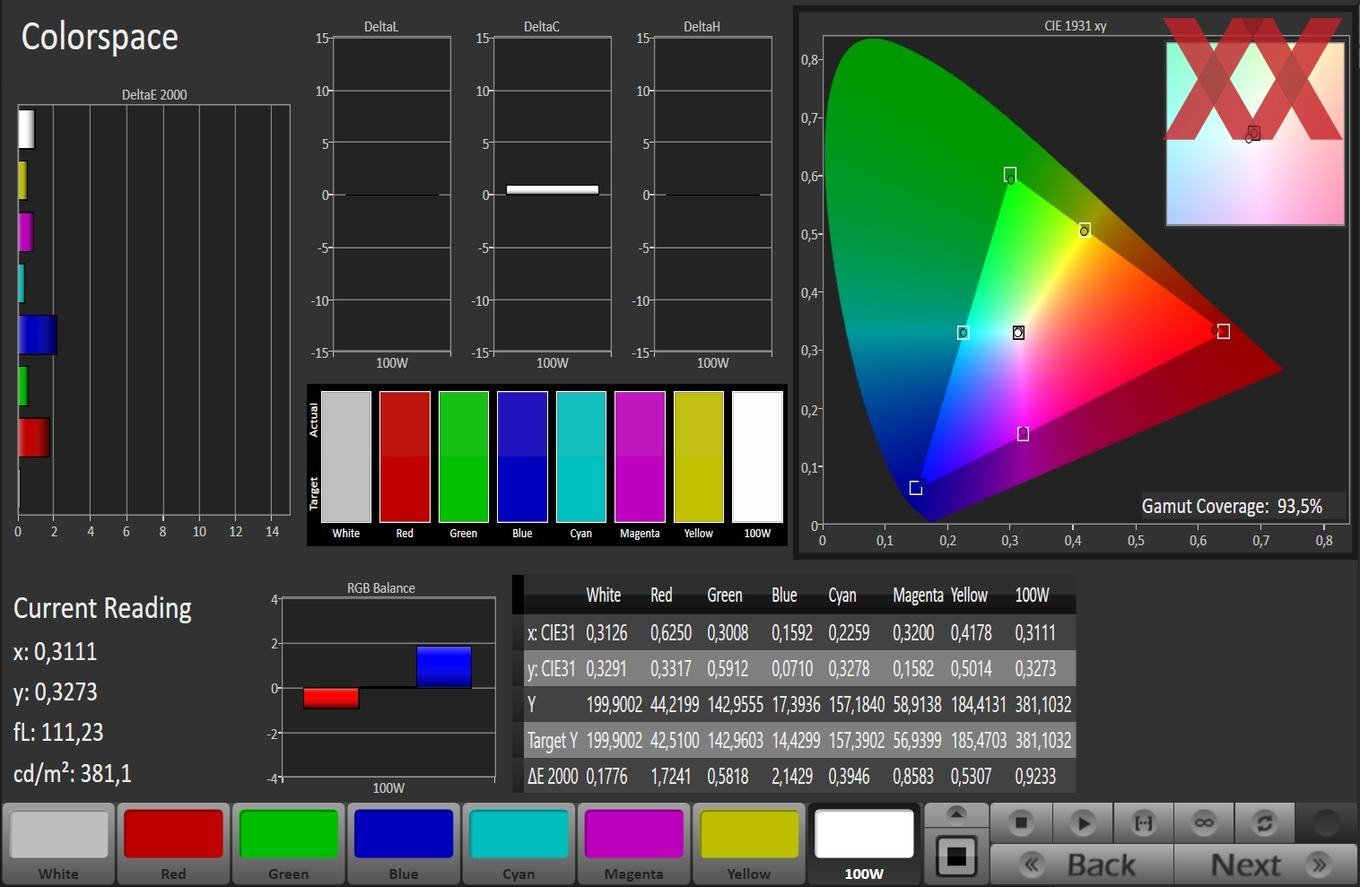The height and width of the screenshot is (887, 1360).
Task: Pick the Magenta patch button
Action: point(633,844)
